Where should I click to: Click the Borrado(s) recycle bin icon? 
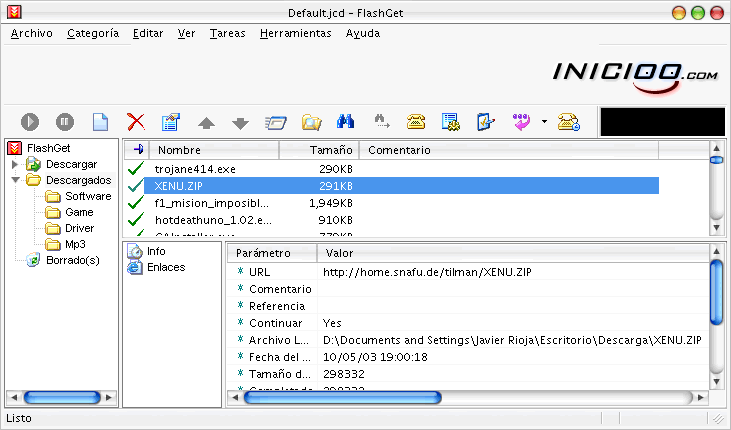click(x=33, y=260)
